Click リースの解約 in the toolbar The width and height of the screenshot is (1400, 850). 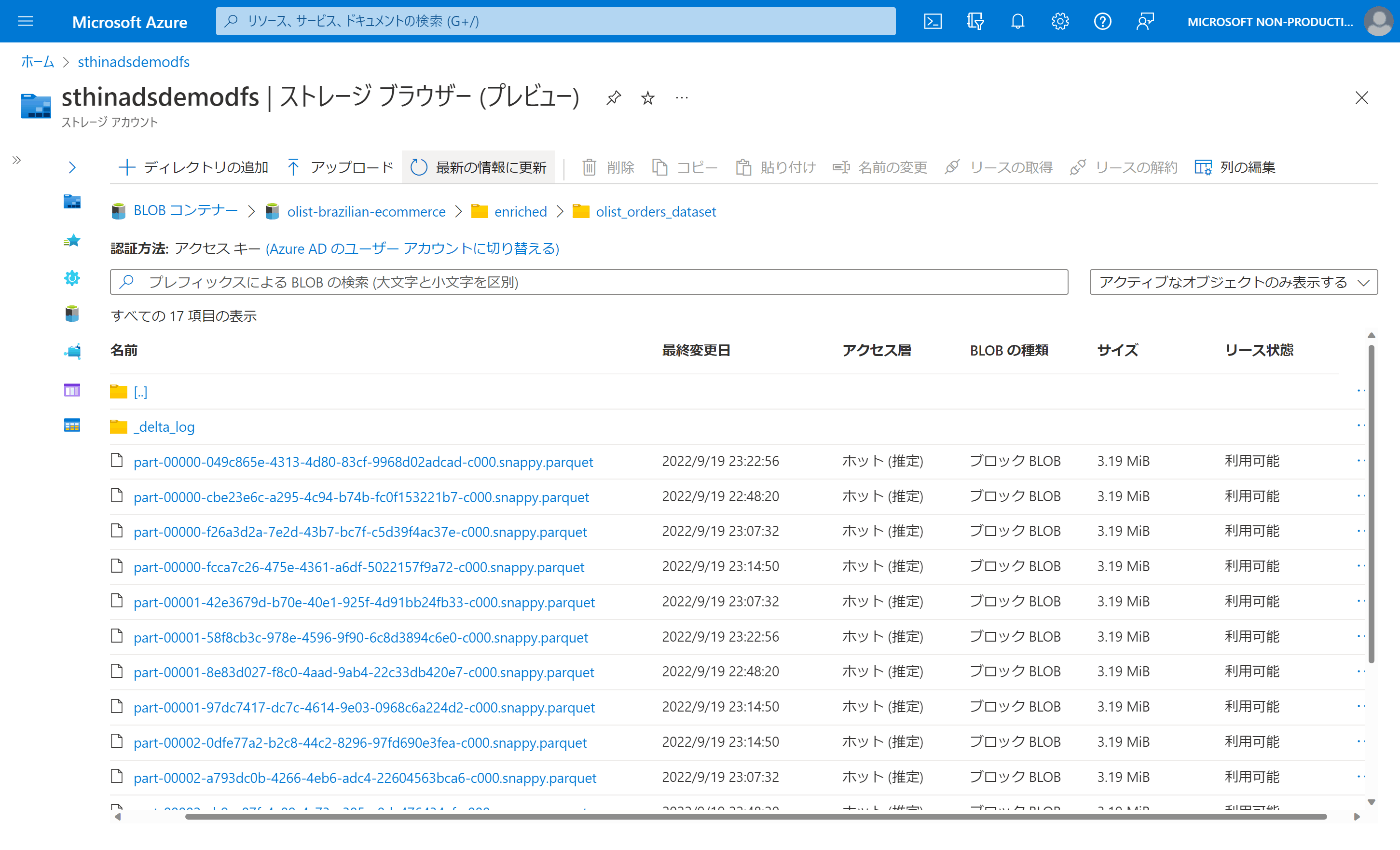tap(1124, 167)
